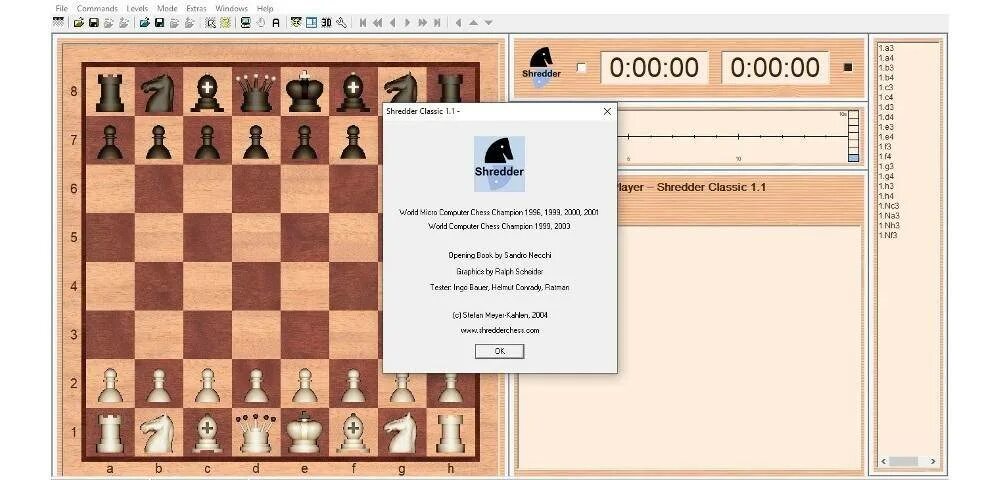Click the flip board toolbar icon
The image size is (1000, 480).
(296, 23)
